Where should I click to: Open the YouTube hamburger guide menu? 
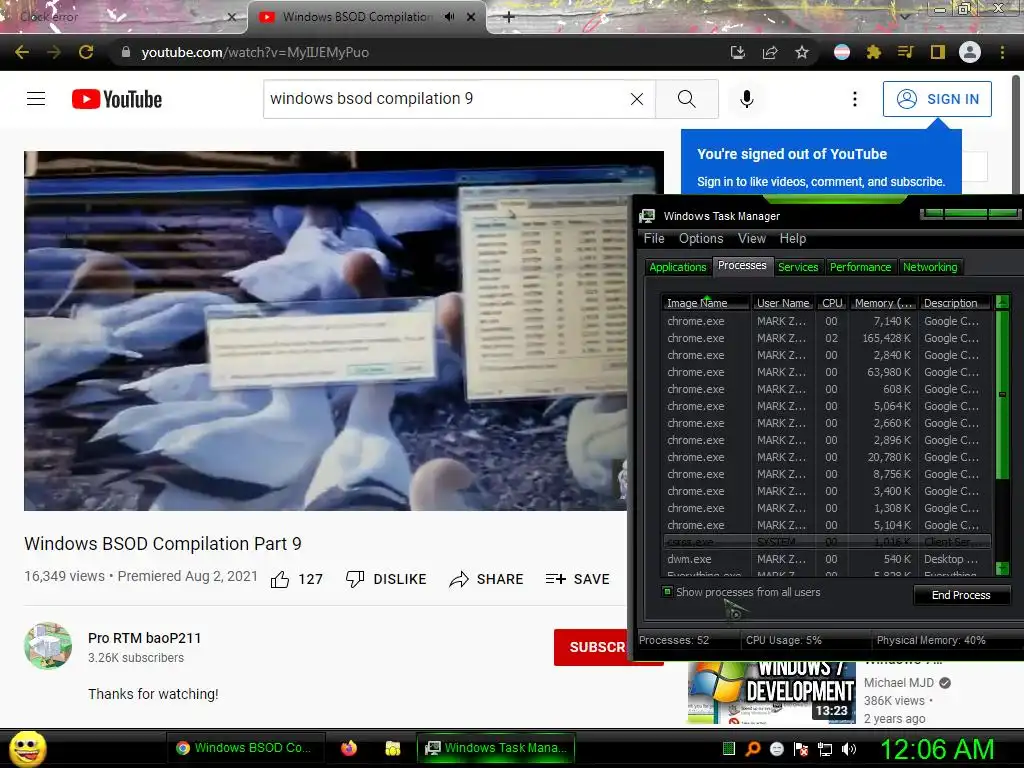[x=36, y=99]
